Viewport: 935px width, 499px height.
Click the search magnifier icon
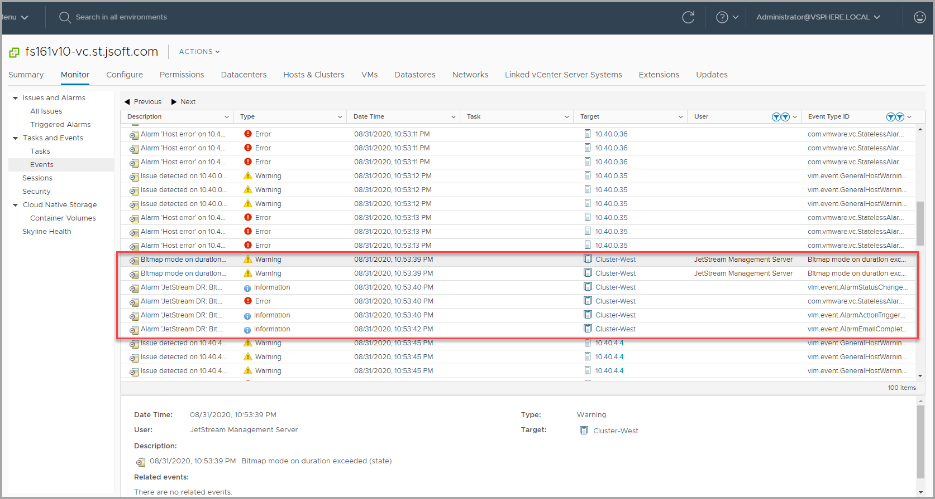65,17
